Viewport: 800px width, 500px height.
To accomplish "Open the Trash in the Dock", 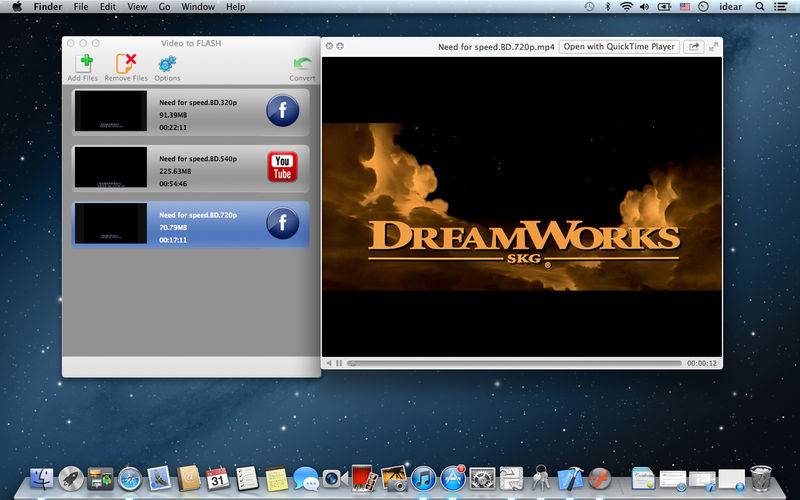I will click(761, 478).
